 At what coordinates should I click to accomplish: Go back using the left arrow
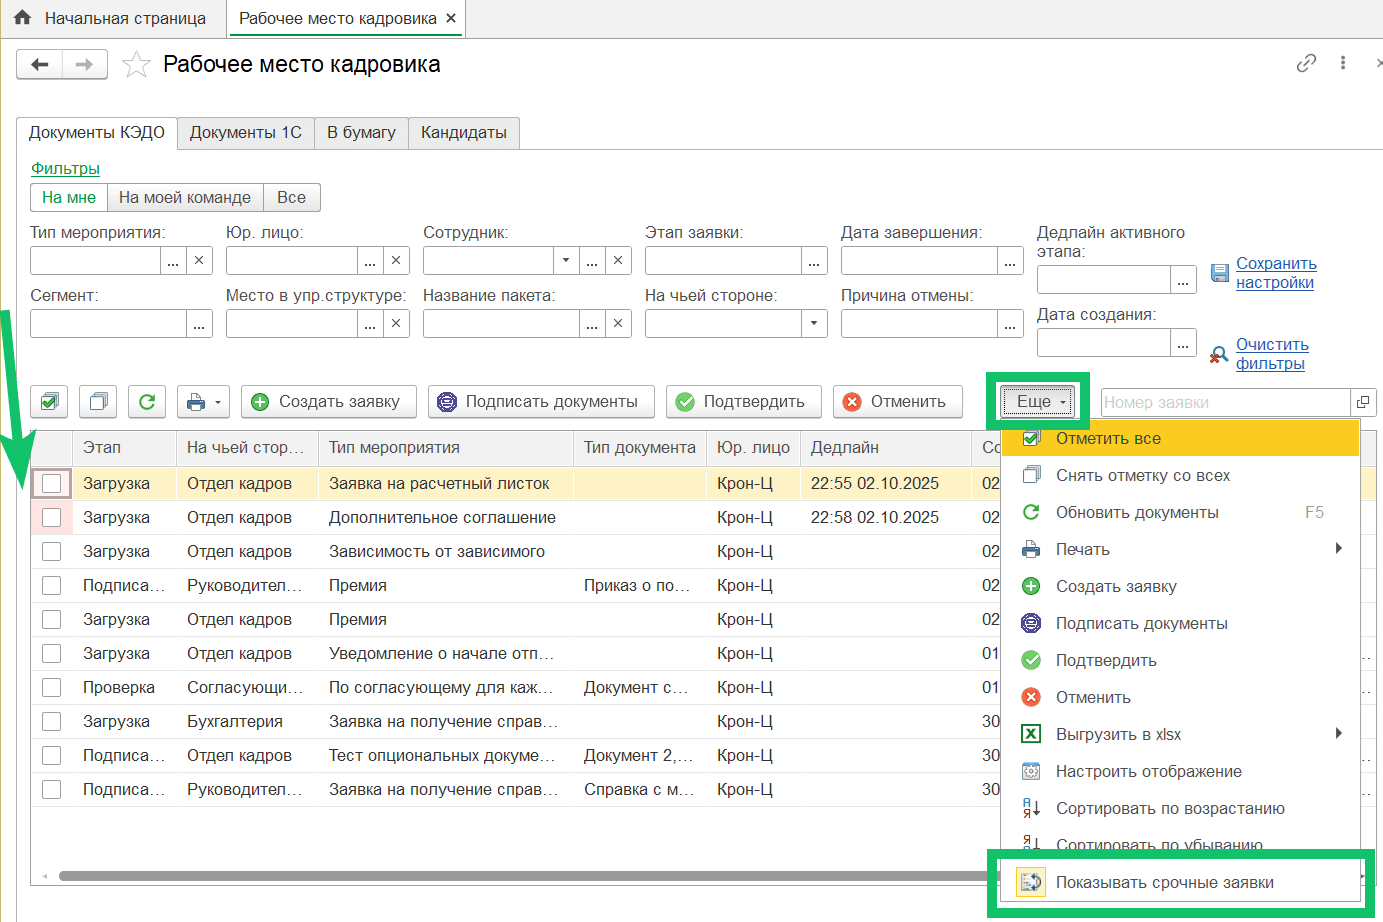(x=40, y=65)
